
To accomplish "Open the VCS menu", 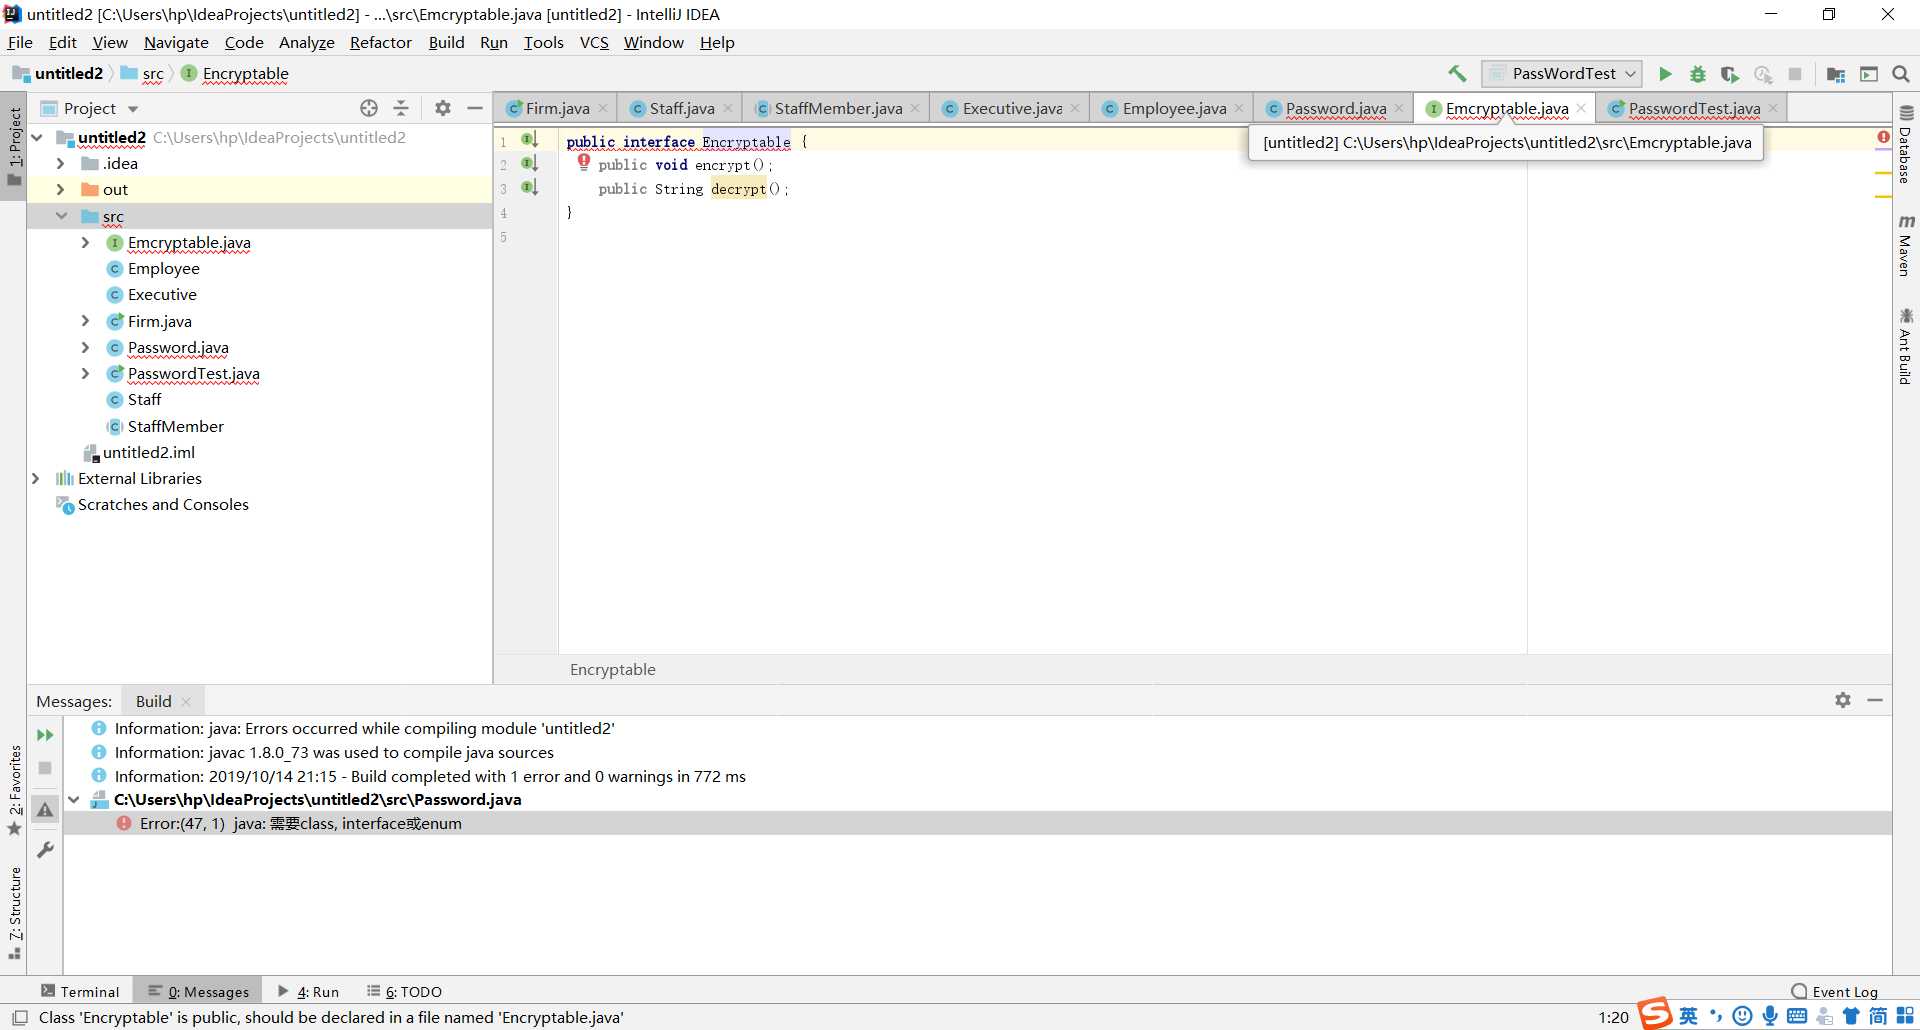I will pos(594,42).
